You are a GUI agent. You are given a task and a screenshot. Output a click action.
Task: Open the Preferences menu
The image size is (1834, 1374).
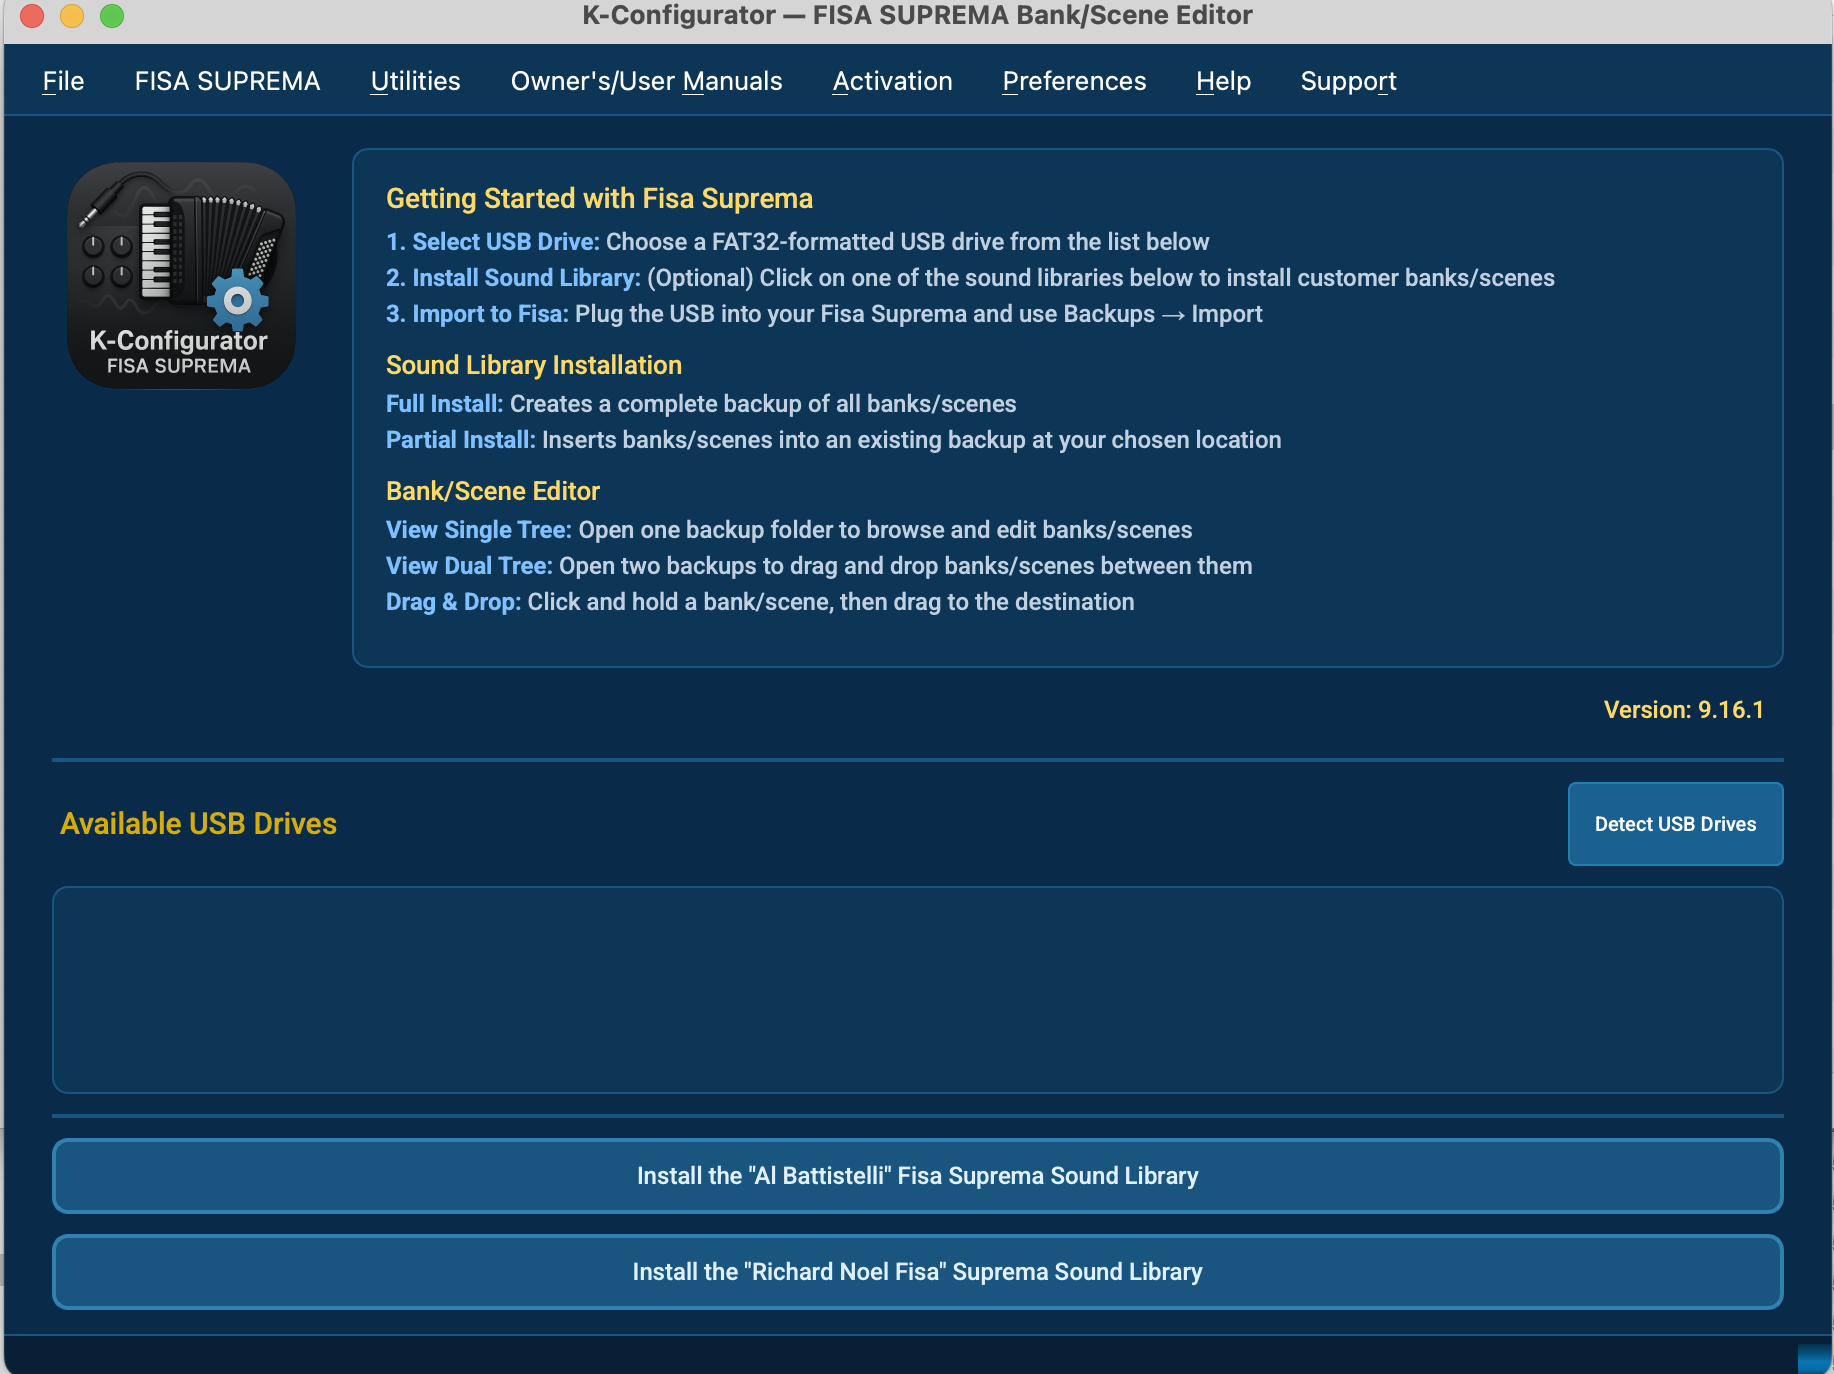click(x=1074, y=81)
